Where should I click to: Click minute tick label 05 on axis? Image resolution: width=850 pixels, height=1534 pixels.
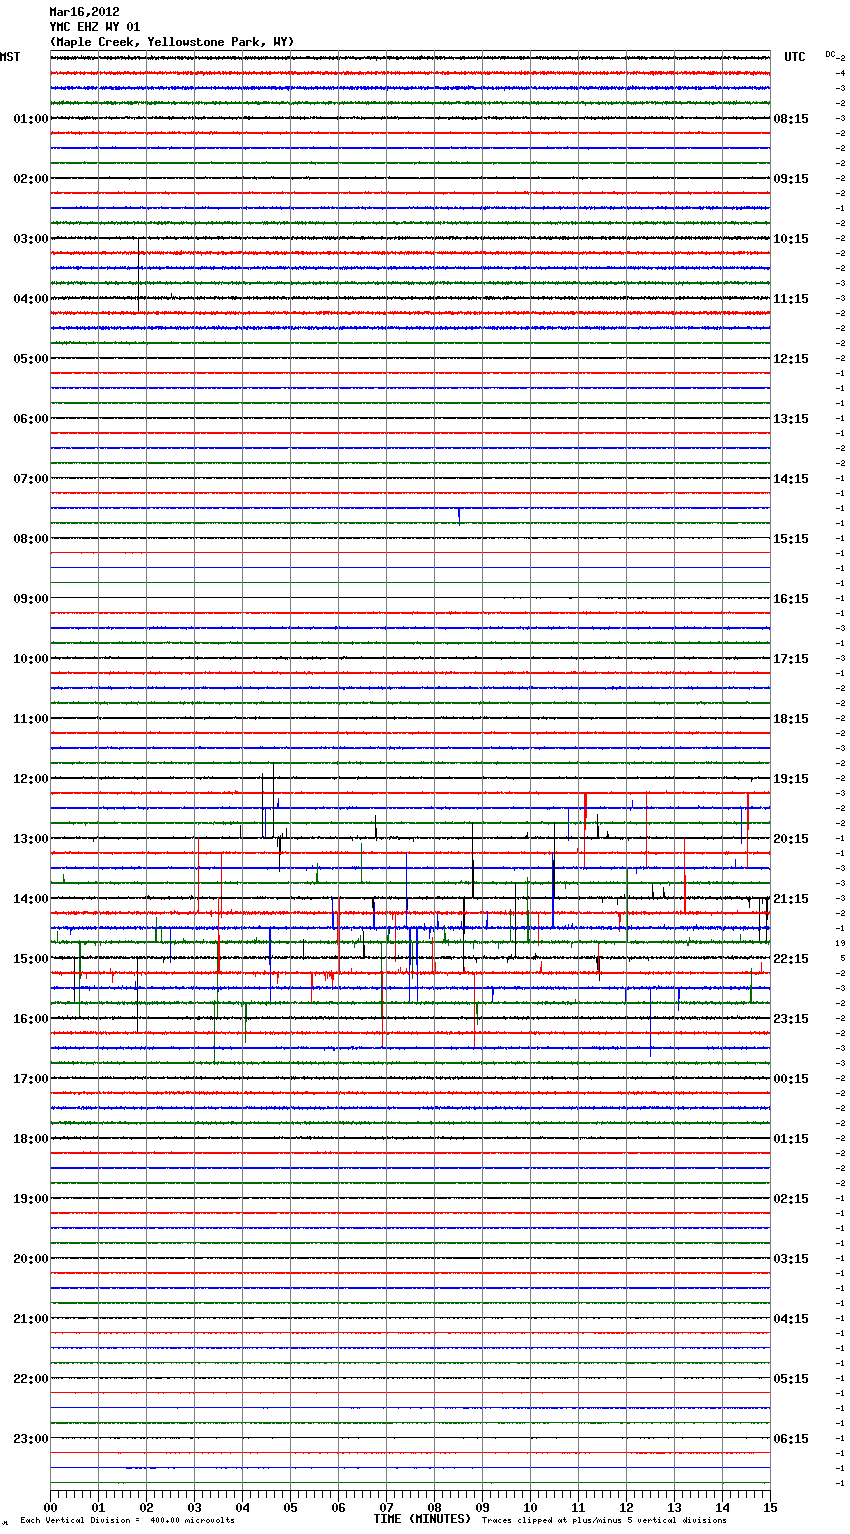[x=290, y=1508]
